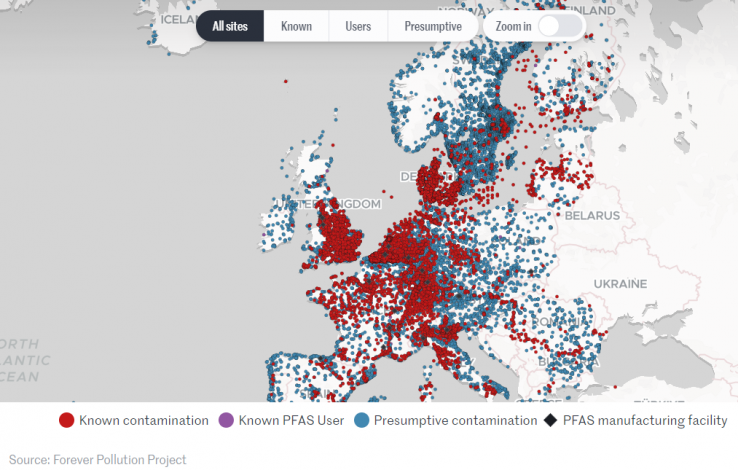Click the red Known contamination legend dot

(67, 421)
